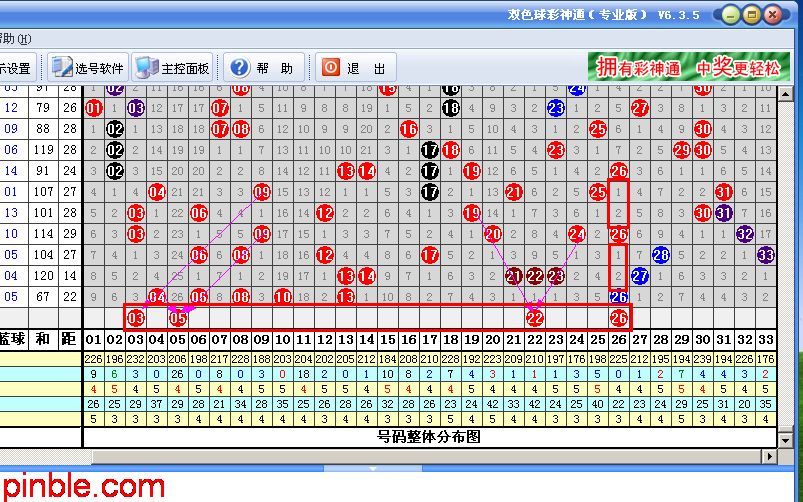Click the 号码整体分布图 chart title
Image resolution: width=803 pixels, height=502 pixels.
point(429,436)
